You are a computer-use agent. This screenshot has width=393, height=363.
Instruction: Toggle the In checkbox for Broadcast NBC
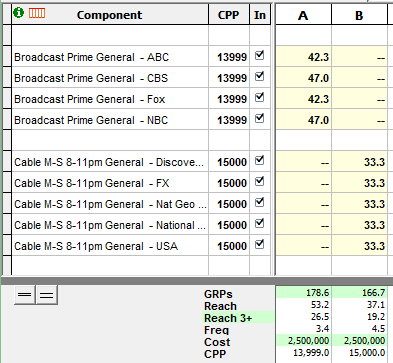coord(259,118)
